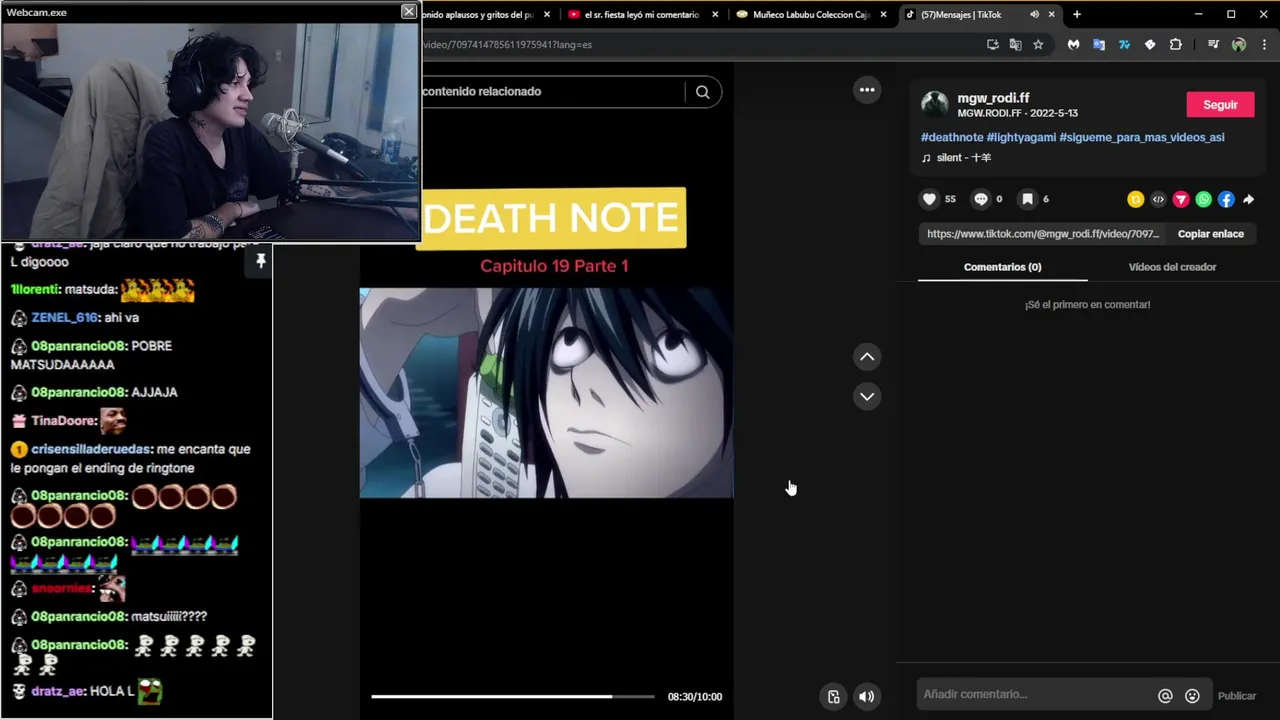Open the Chrome Extensions puzzle icon
The height and width of the screenshot is (720, 1280).
click(1175, 44)
